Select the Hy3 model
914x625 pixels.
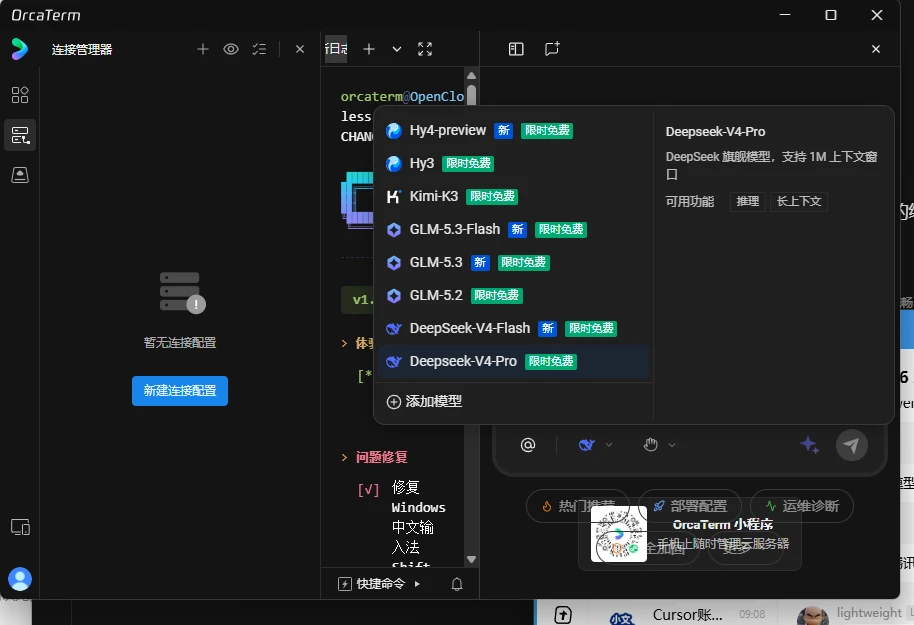coord(514,163)
